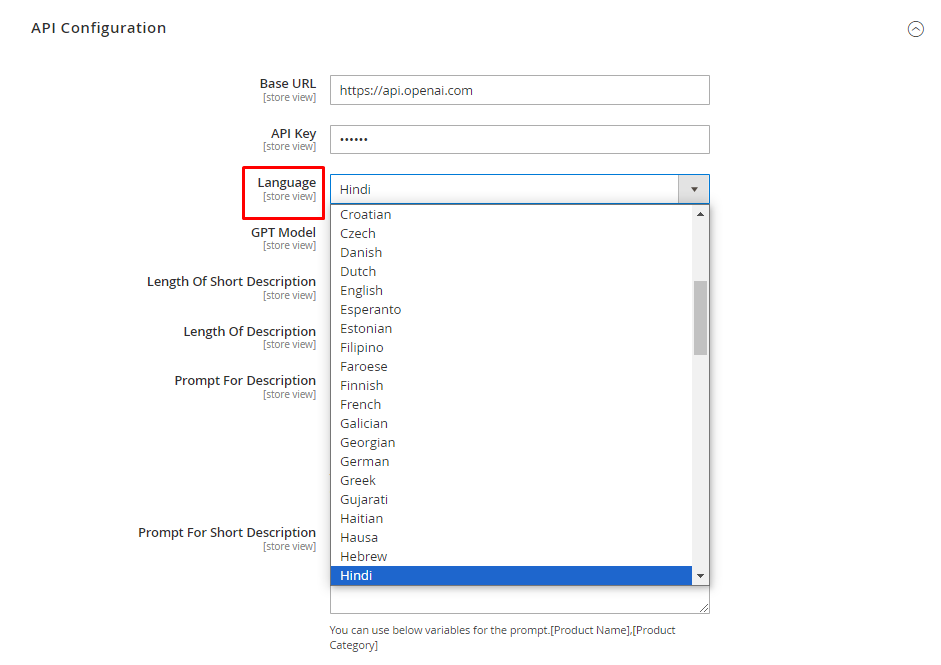This screenshot has height=665, width=941.
Task: Collapse the API Configuration section
Action: [x=915, y=29]
